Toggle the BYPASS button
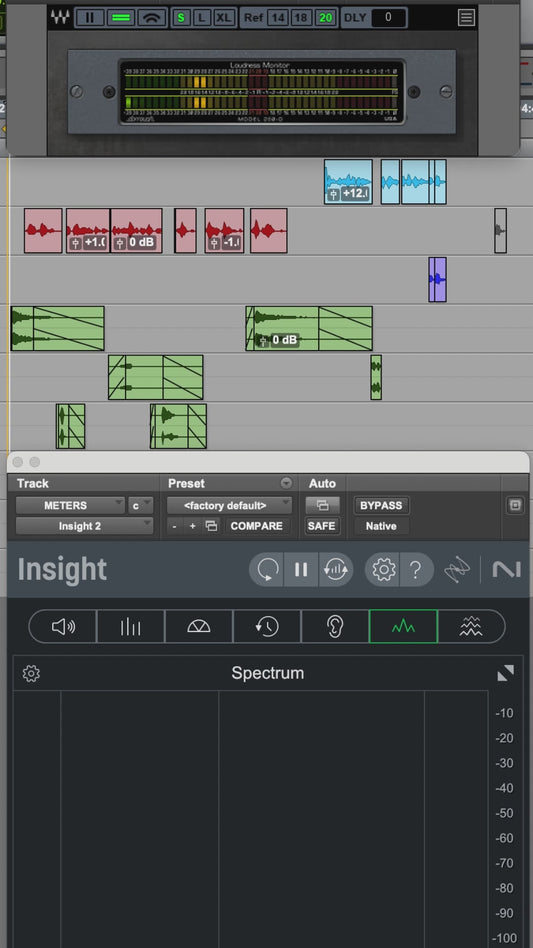The width and height of the screenshot is (533, 948). [381, 505]
